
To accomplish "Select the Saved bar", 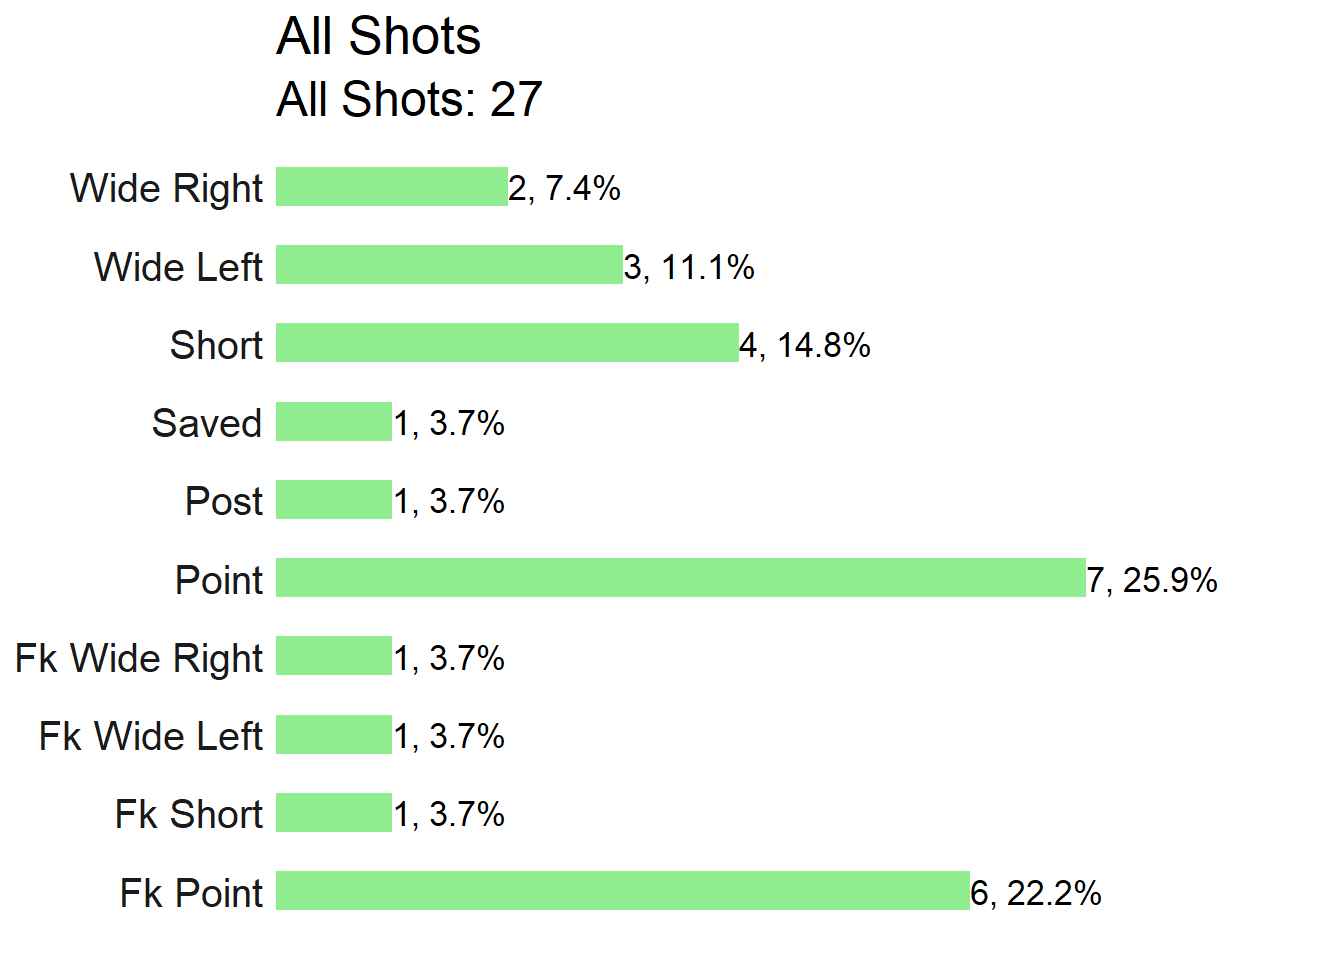I will pyautogui.click(x=334, y=422).
